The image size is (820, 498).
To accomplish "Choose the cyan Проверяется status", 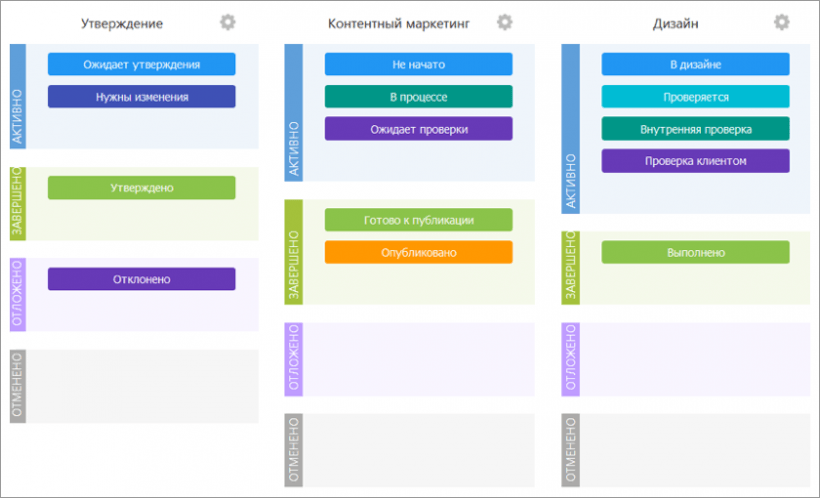I will point(695,97).
